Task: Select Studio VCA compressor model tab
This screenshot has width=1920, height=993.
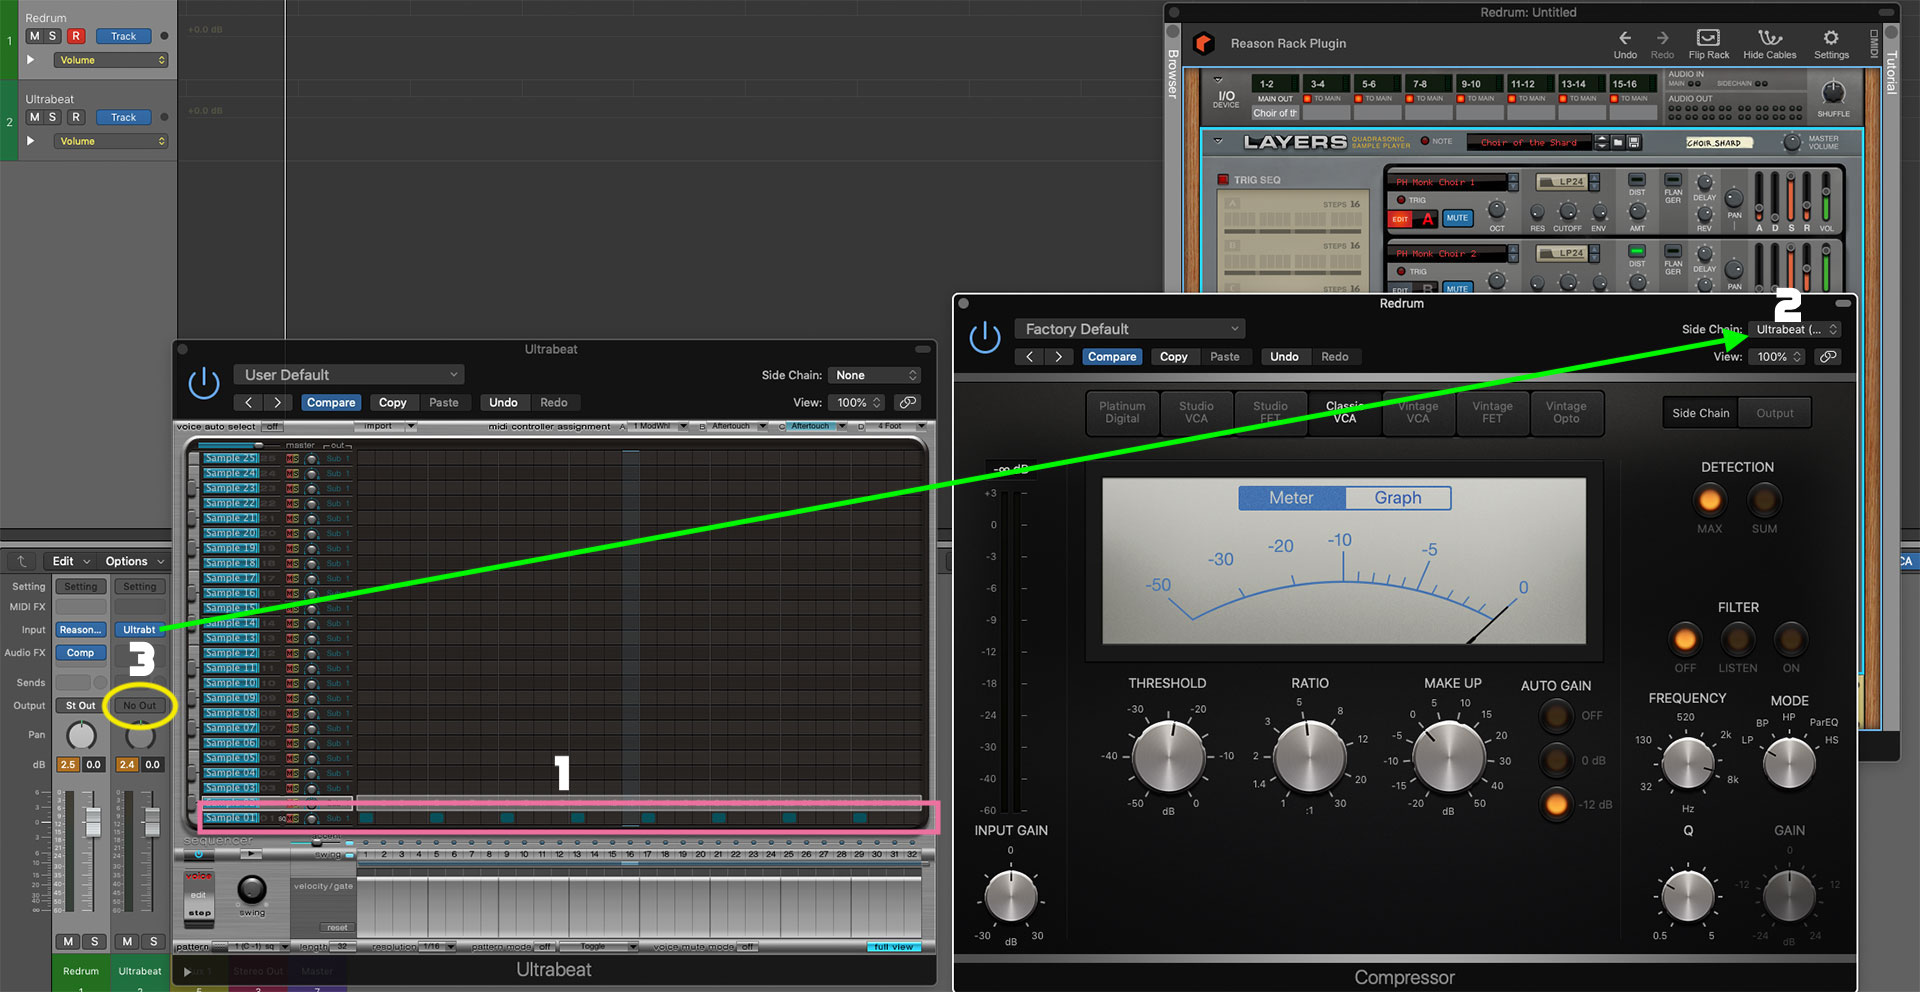Action: click(1196, 413)
